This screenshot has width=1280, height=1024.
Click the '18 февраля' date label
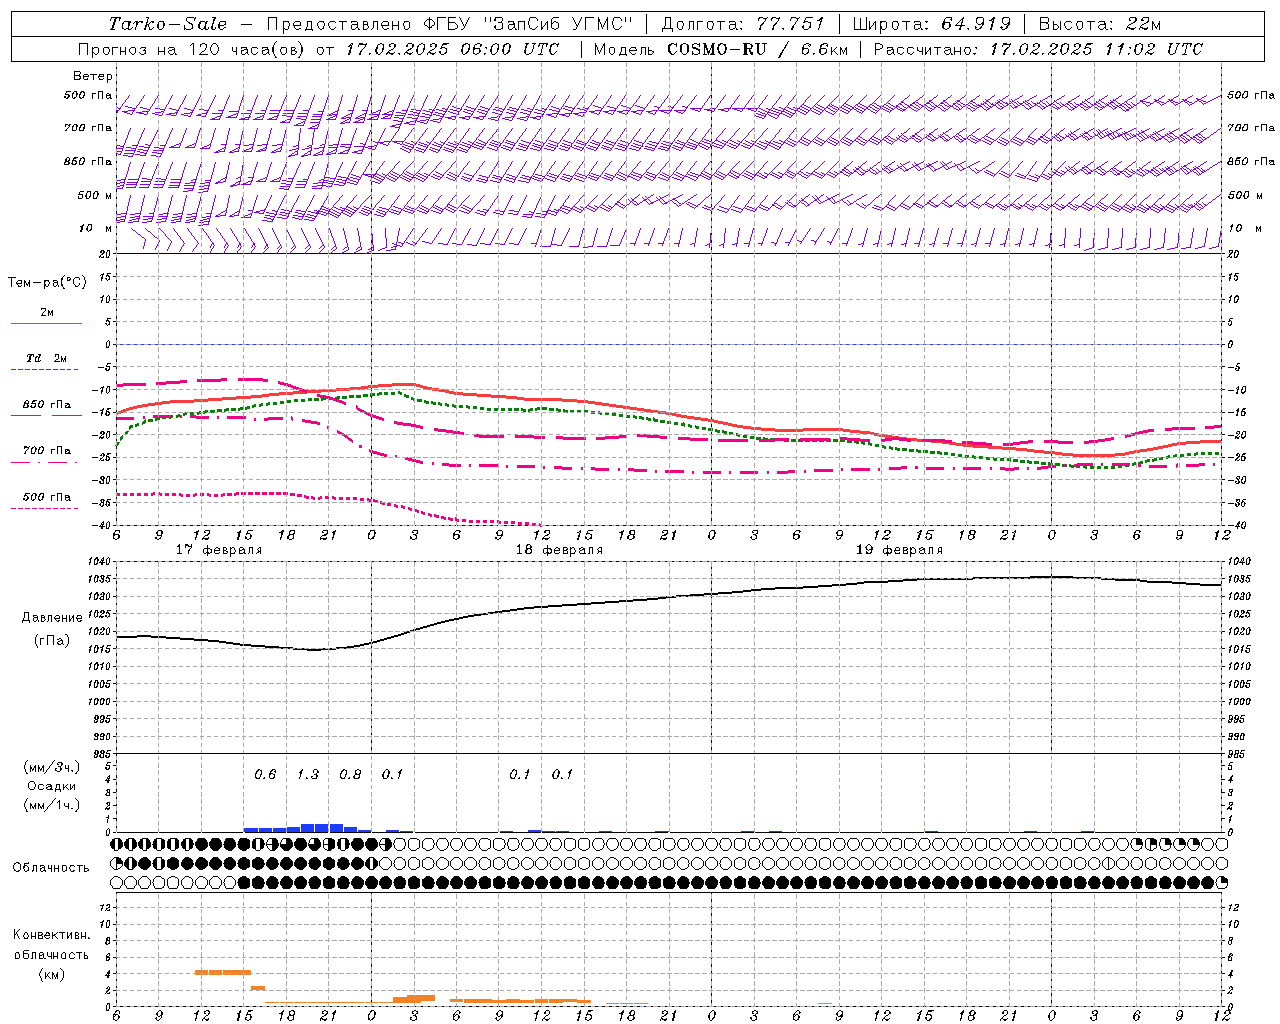559,550
